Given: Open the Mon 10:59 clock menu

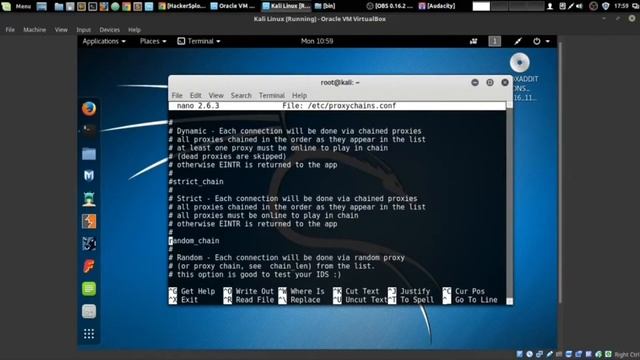Looking at the screenshot, I should tap(317, 41).
